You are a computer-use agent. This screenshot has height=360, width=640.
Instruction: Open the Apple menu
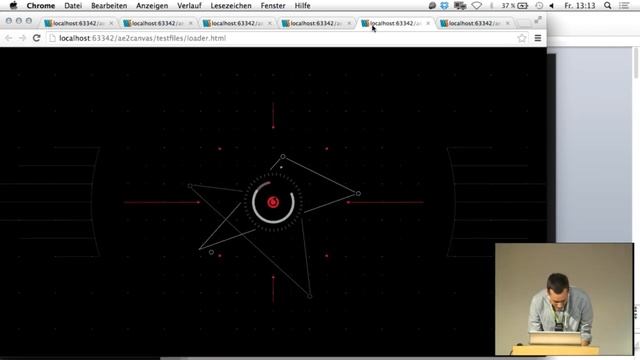13,5
